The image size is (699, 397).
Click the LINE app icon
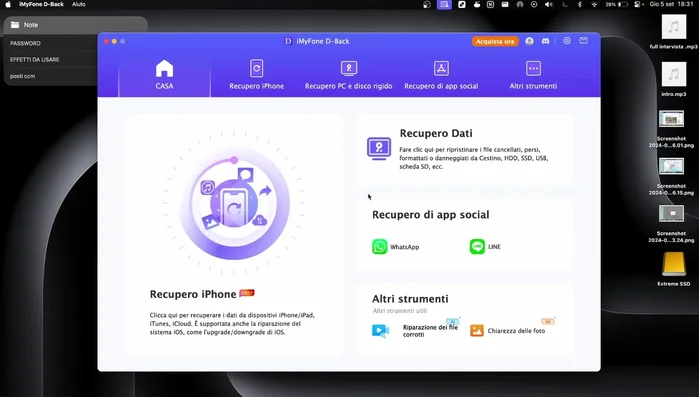coord(477,246)
